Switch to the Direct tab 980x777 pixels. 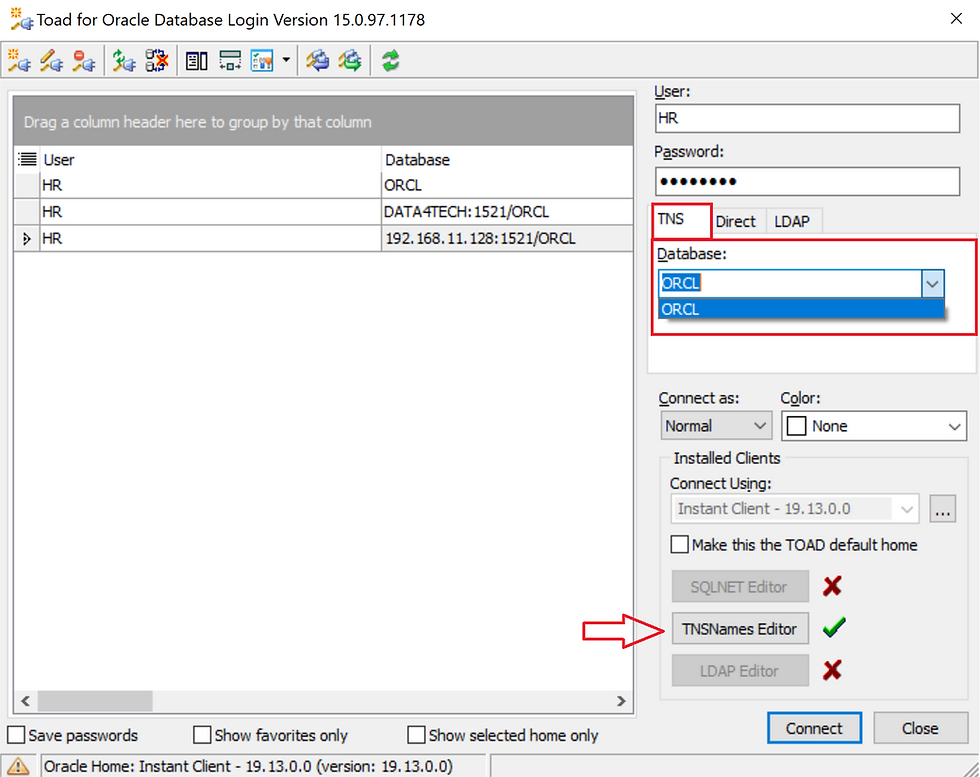point(735,221)
